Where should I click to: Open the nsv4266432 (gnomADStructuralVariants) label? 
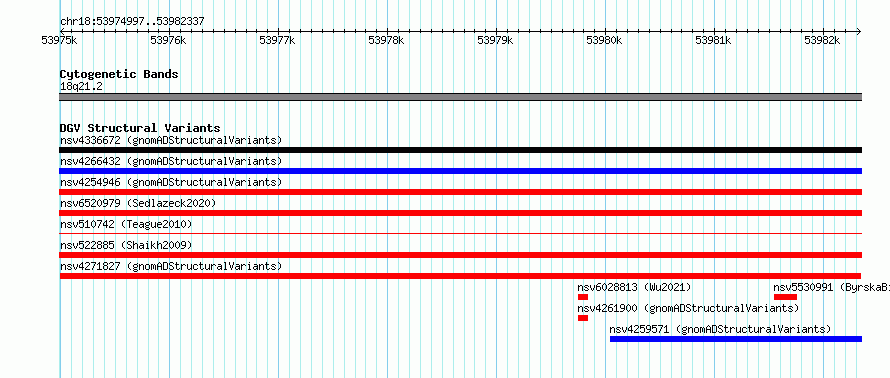click(x=171, y=161)
